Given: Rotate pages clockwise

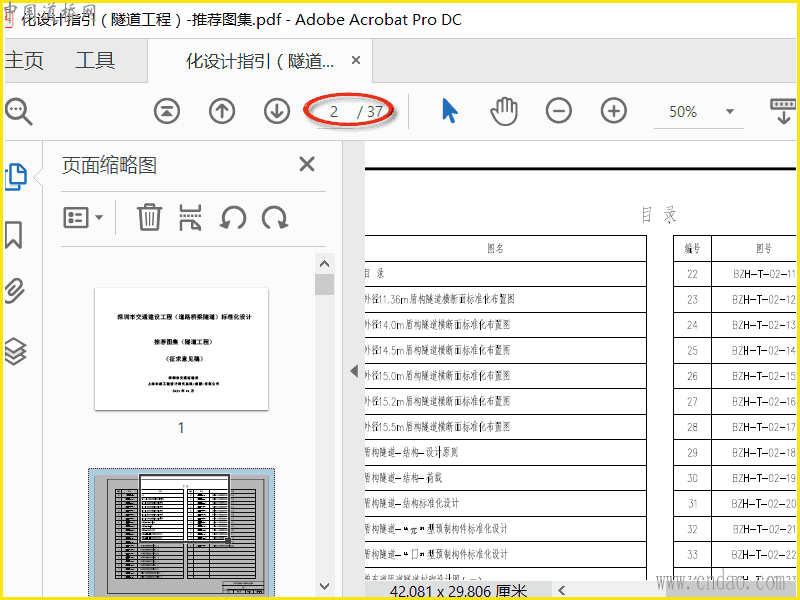Looking at the screenshot, I should 275,218.
